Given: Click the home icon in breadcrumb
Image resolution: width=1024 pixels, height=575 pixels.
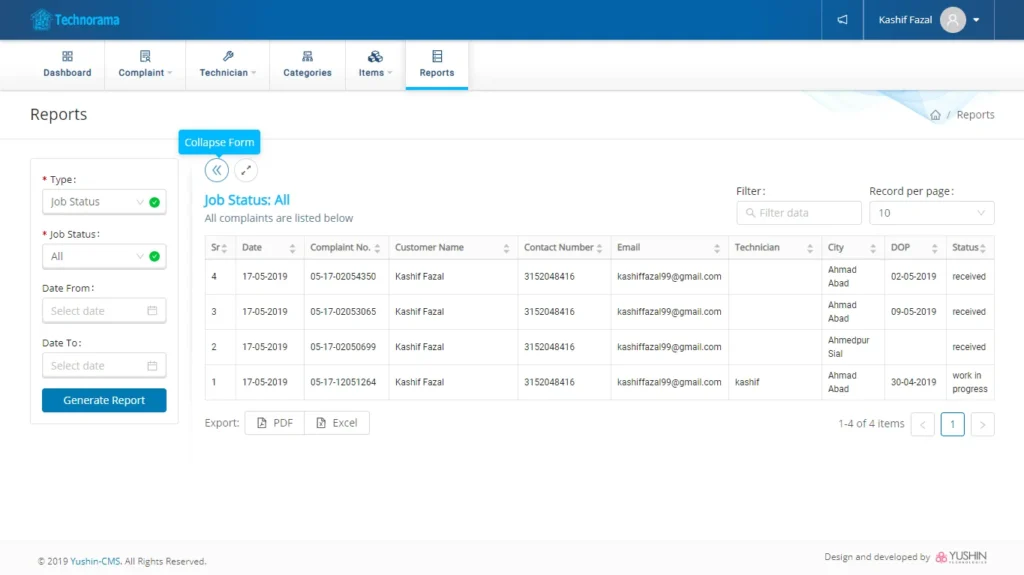Looking at the screenshot, I should 935,115.
